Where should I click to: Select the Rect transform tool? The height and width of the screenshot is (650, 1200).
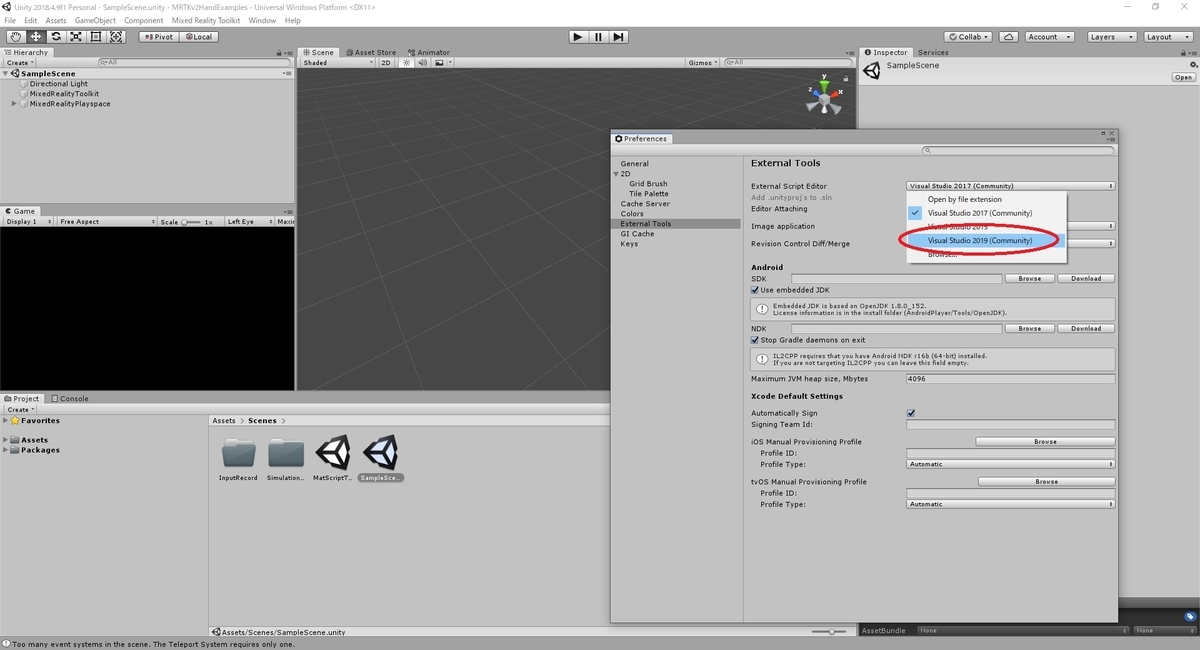tap(96, 37)
